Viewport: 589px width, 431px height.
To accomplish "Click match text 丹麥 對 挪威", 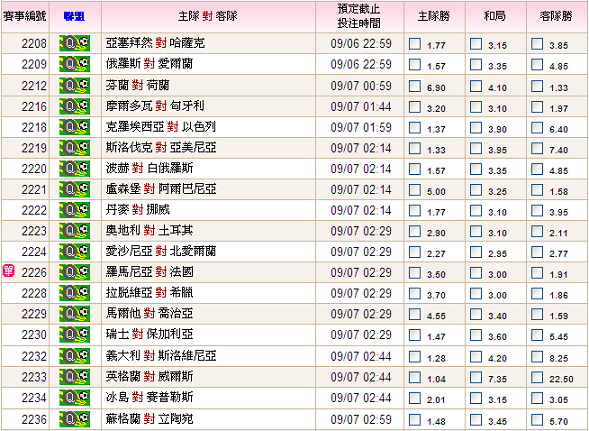I will [x=137, y=210].
